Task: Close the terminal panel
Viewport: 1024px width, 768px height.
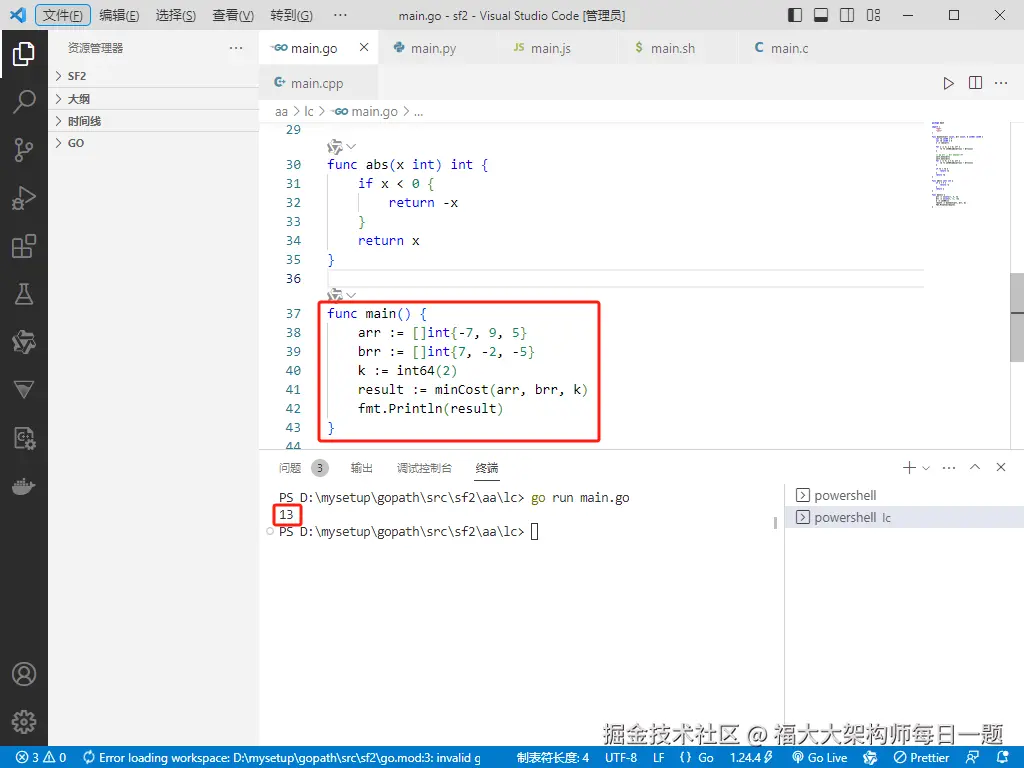Action: coord(1000,467)
